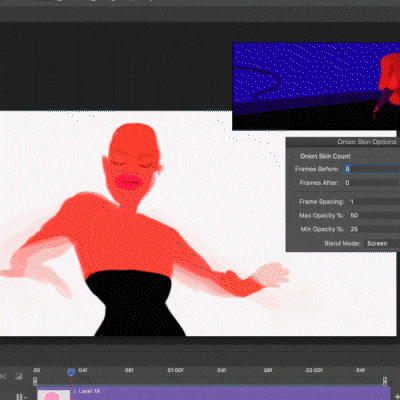Click the Frames After field

[x=372, y=183]
